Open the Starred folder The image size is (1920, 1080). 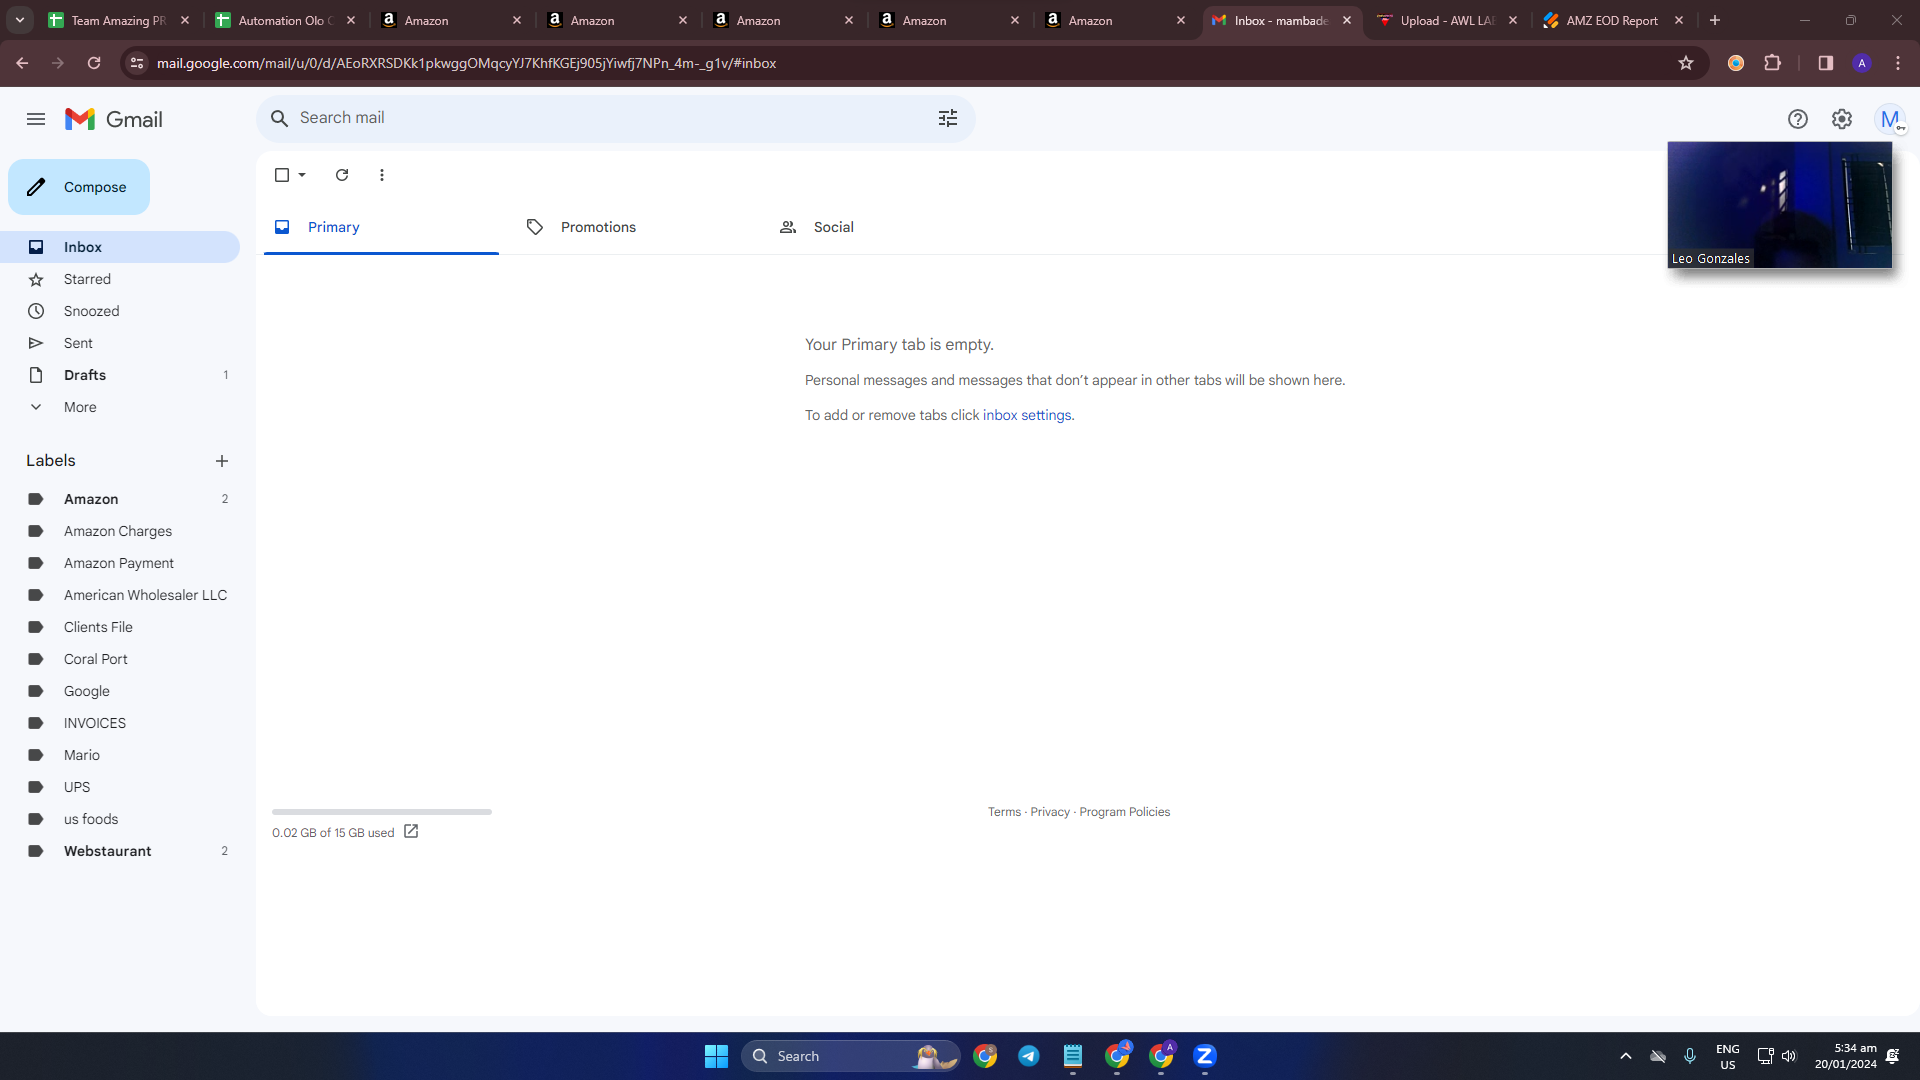120,279
